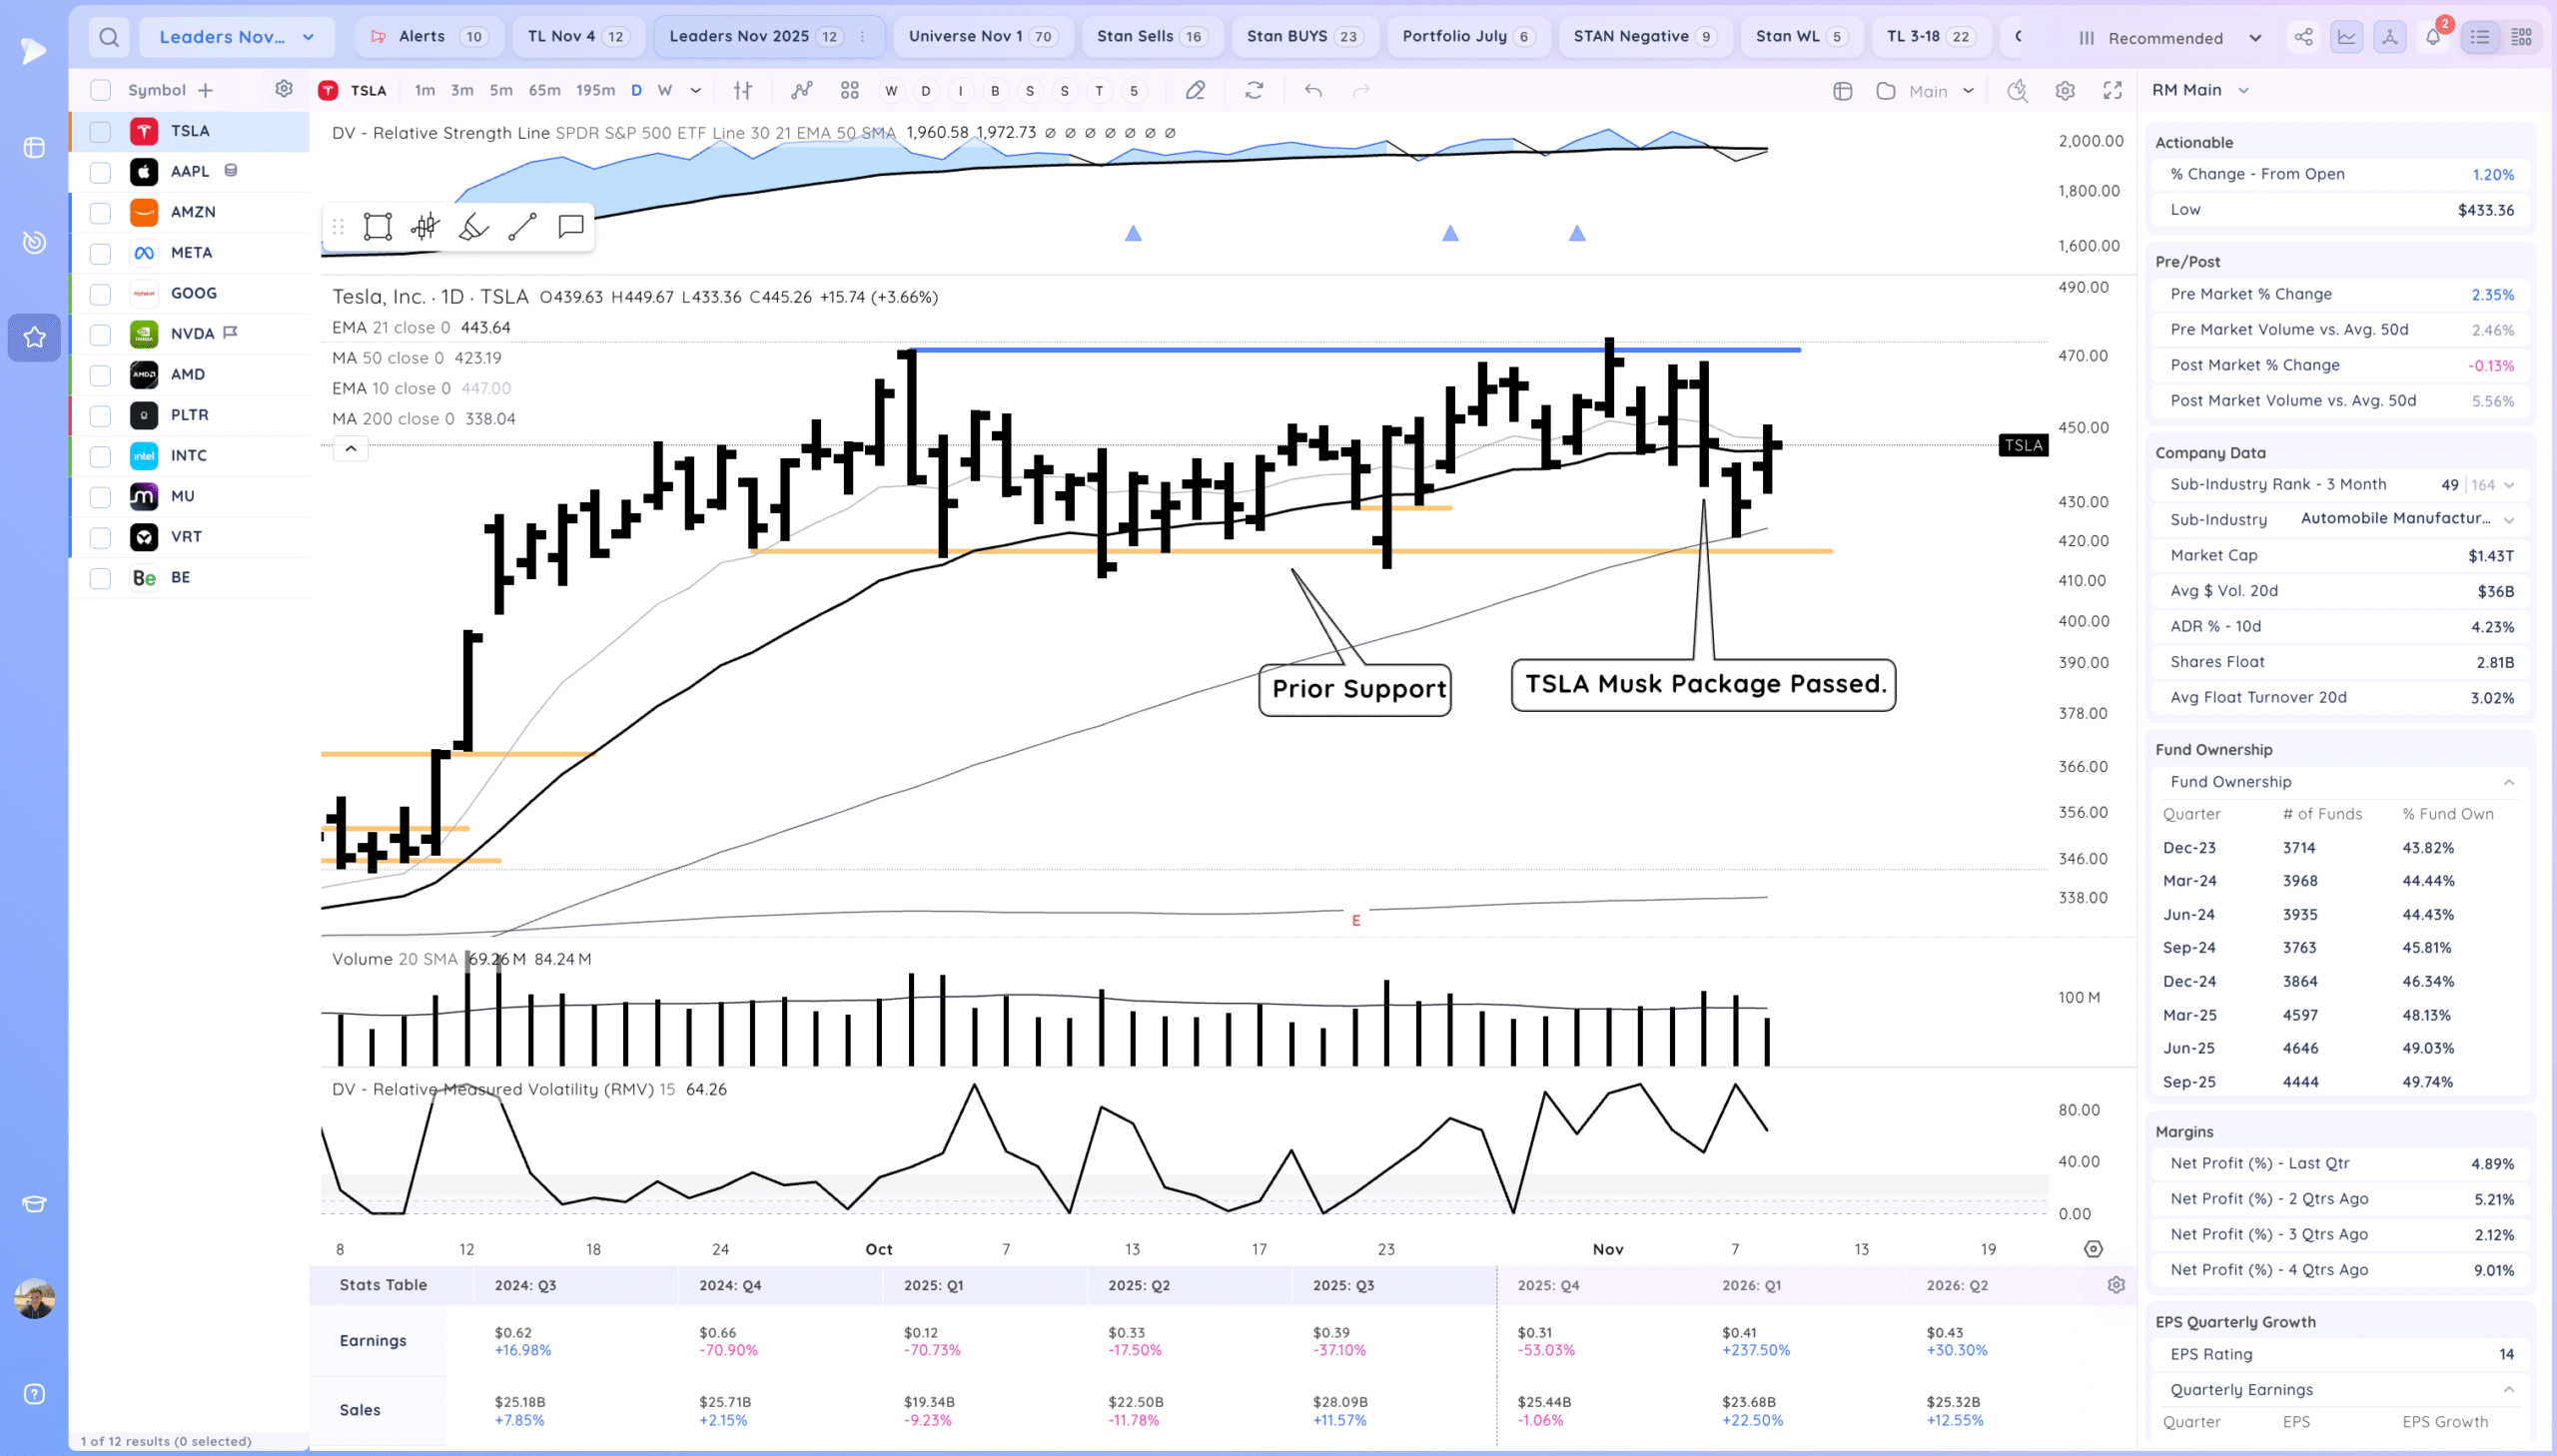Select the 65m timeframe button
Image resolution: width=2557 pixels, height=1456 pixels.
tap(544, 90)
